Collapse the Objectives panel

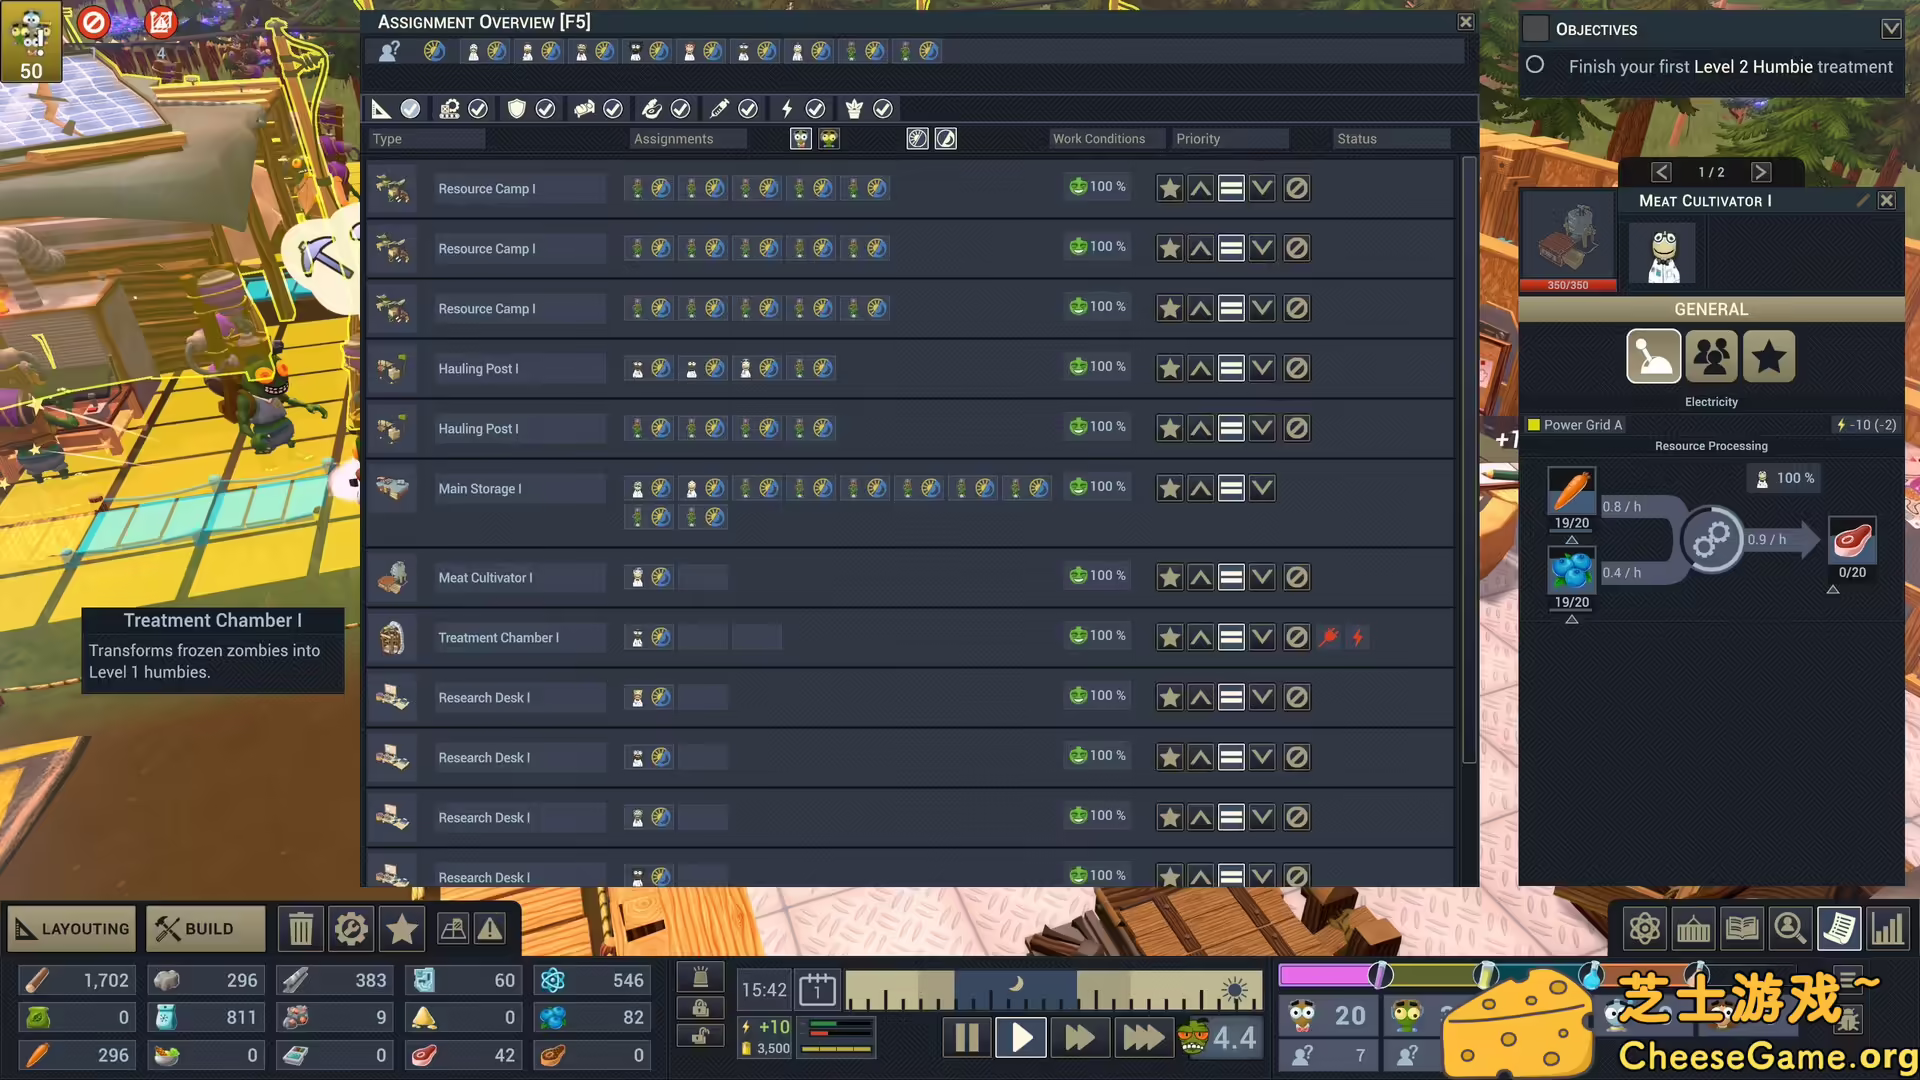(x=1891, y=29)
